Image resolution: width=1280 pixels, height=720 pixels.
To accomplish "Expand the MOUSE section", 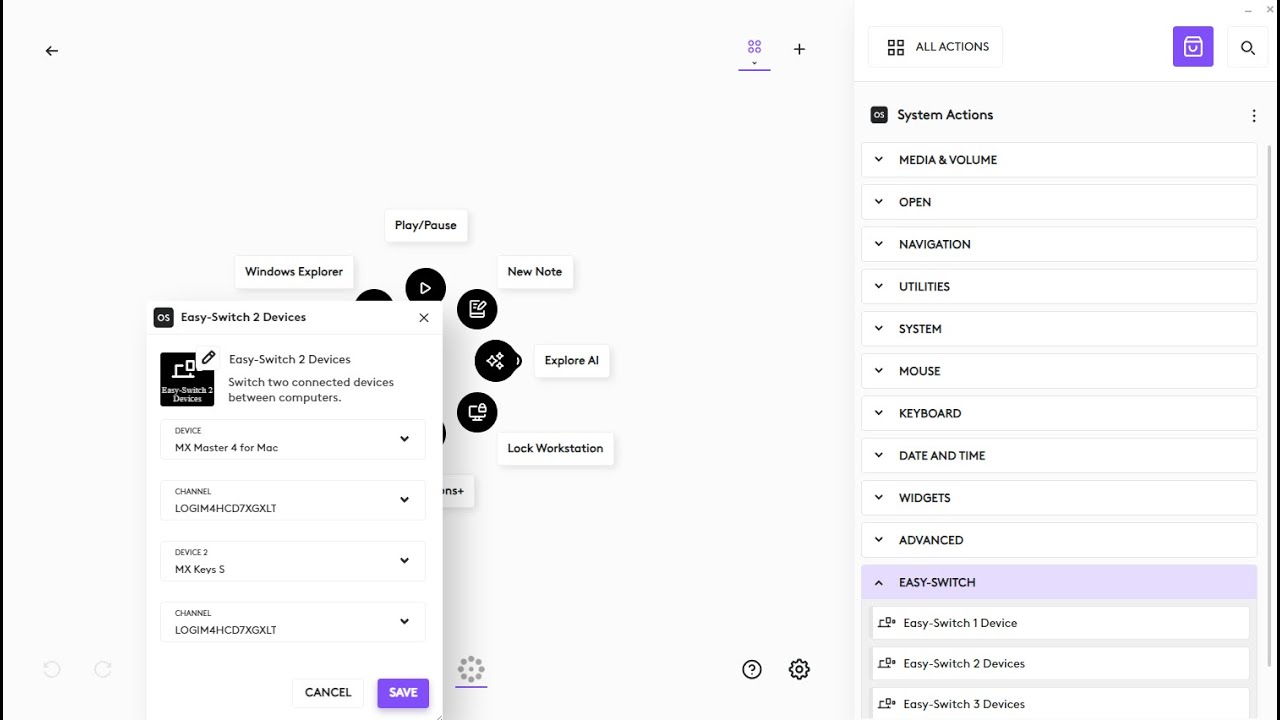I will click(1059, 371).
